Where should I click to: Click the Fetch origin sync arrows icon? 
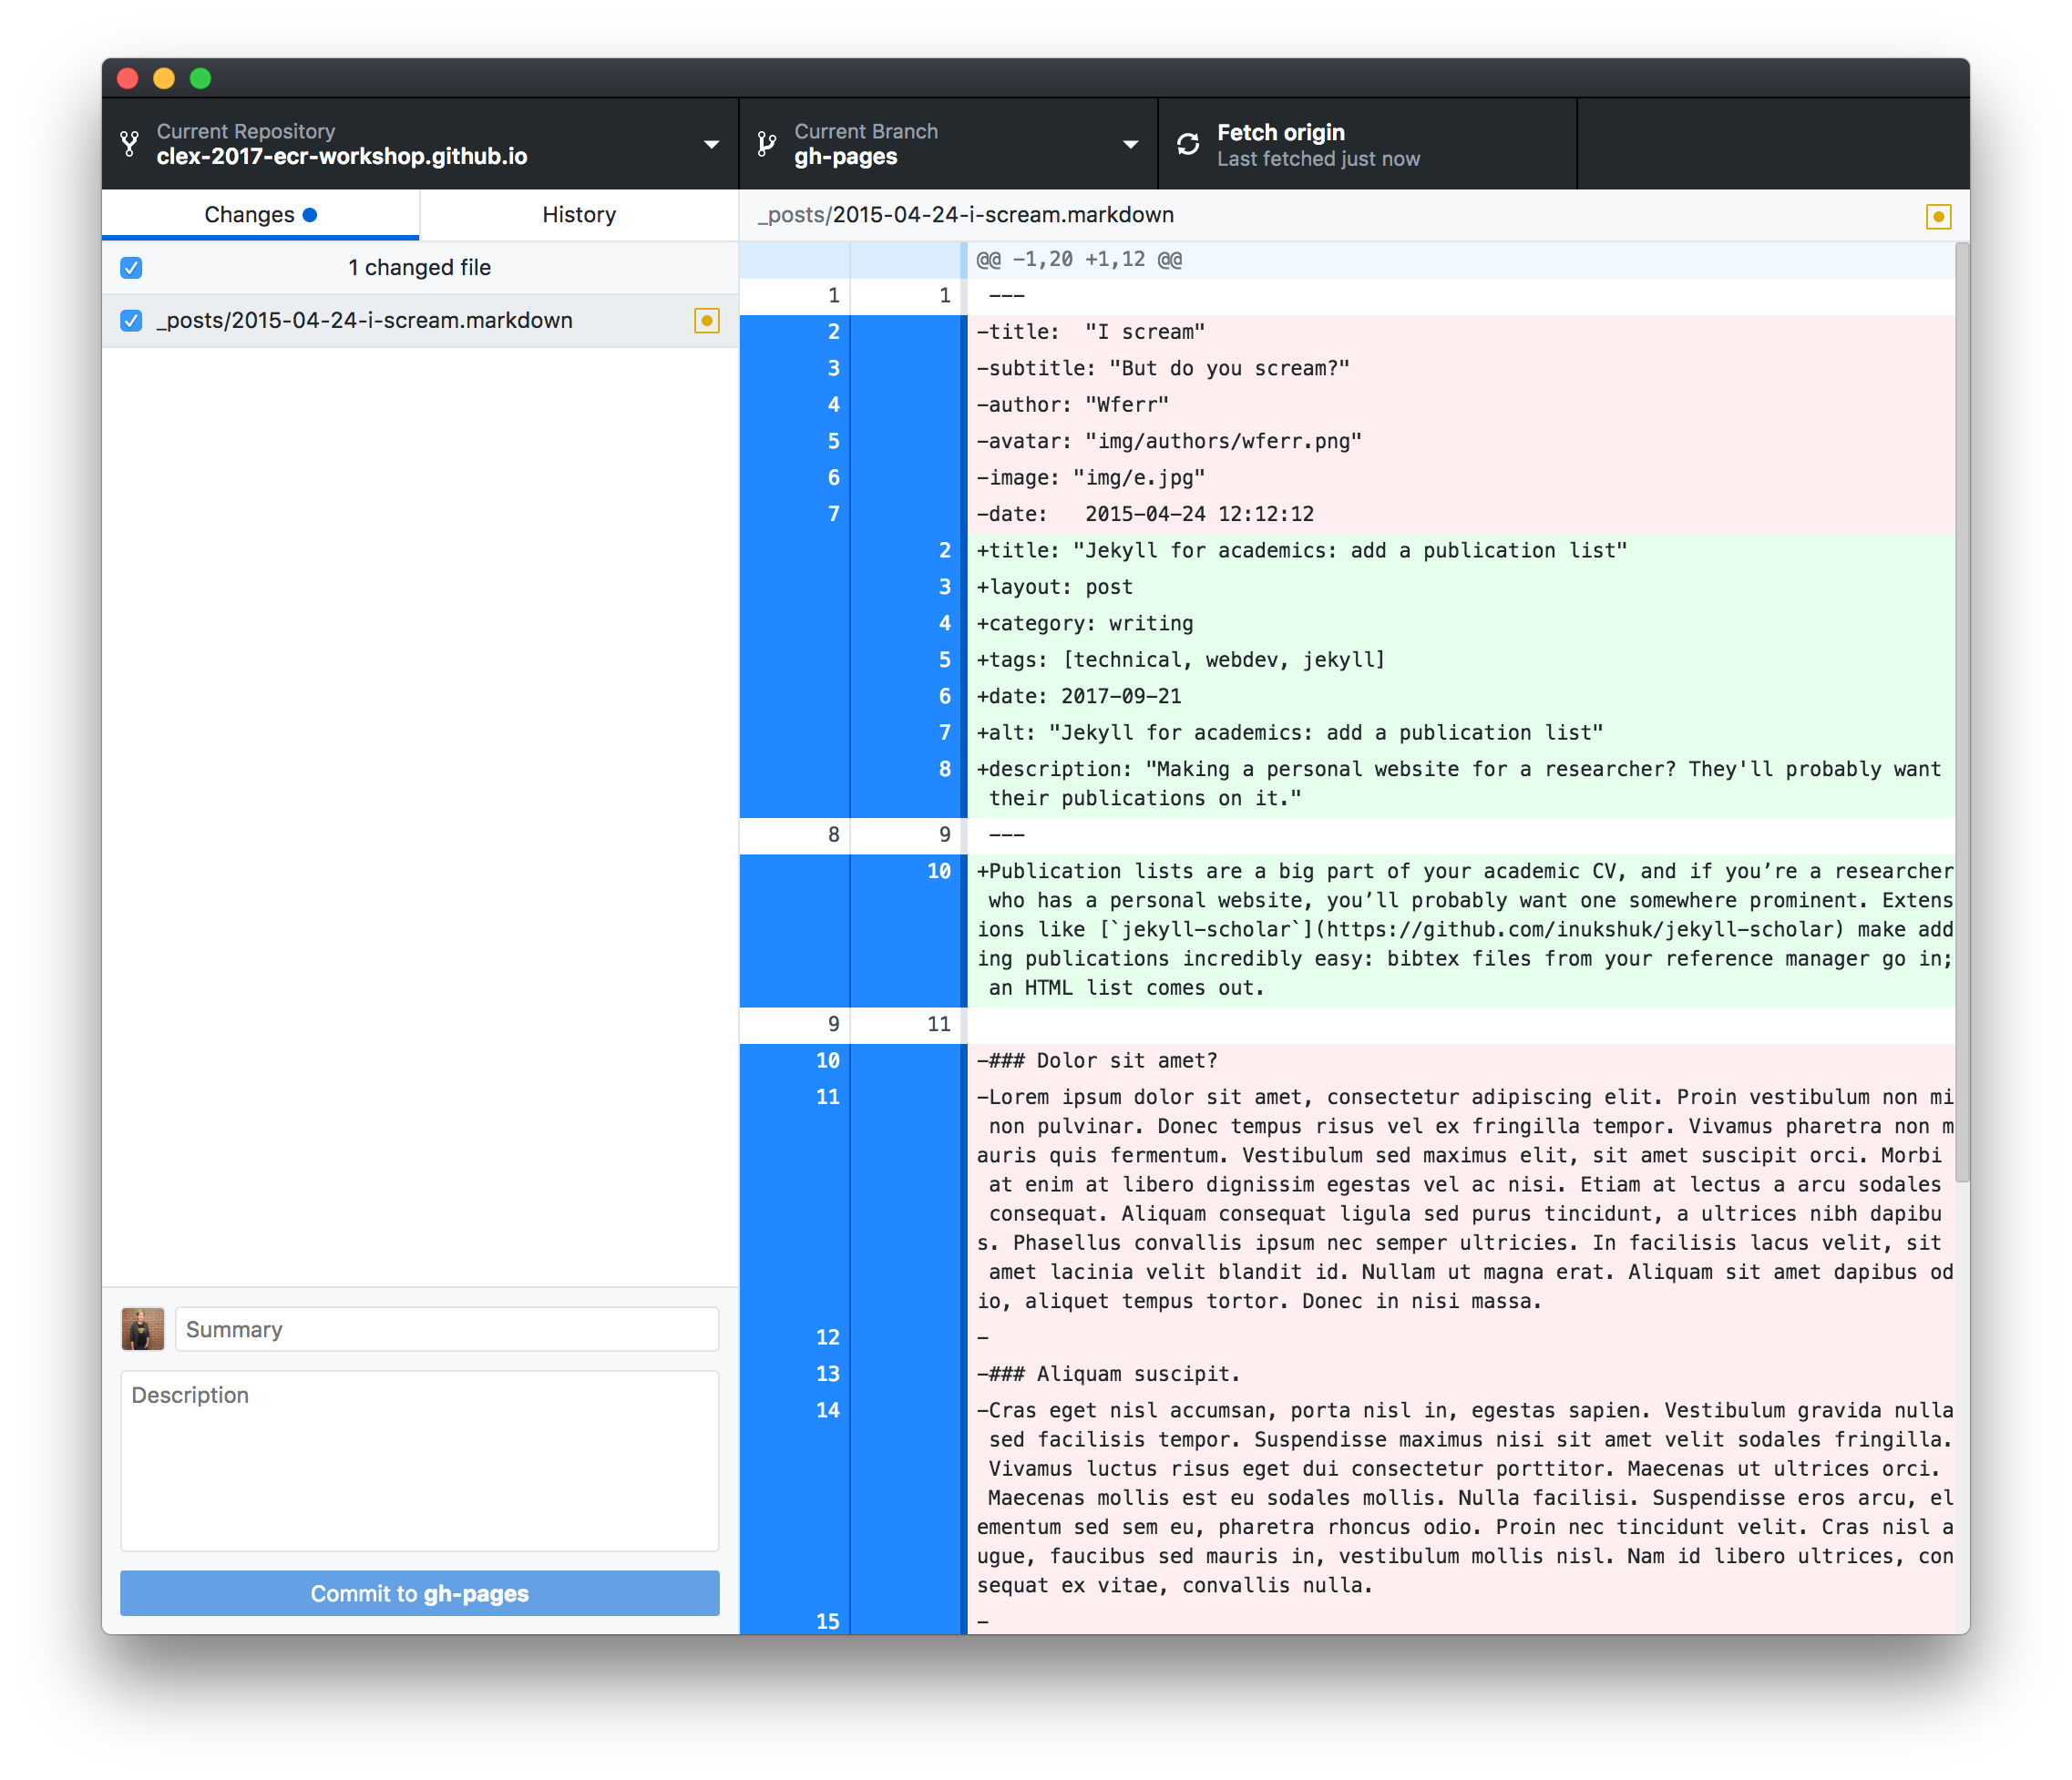coord(1188,144)
